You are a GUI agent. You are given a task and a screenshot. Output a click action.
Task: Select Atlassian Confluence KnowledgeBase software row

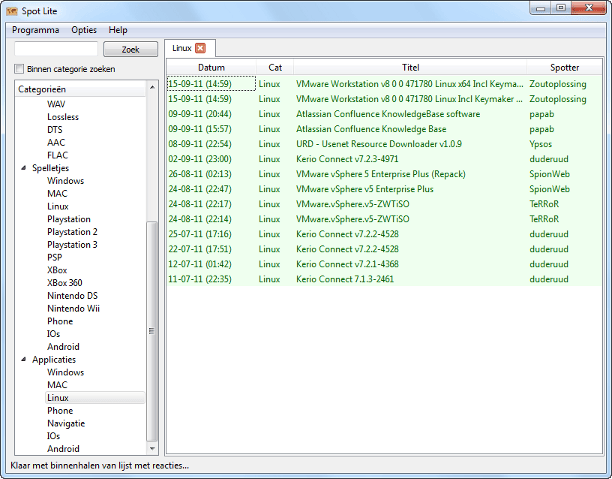384,114
